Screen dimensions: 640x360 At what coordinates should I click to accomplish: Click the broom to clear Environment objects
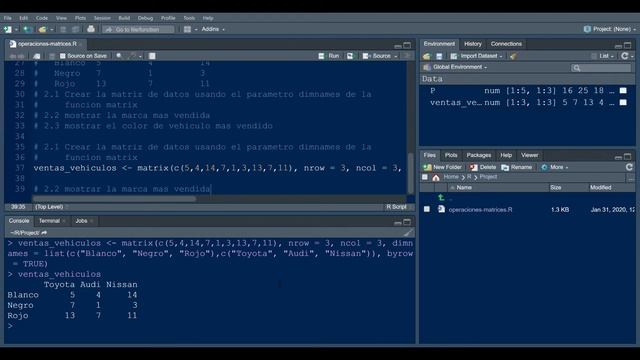point(513,56)
